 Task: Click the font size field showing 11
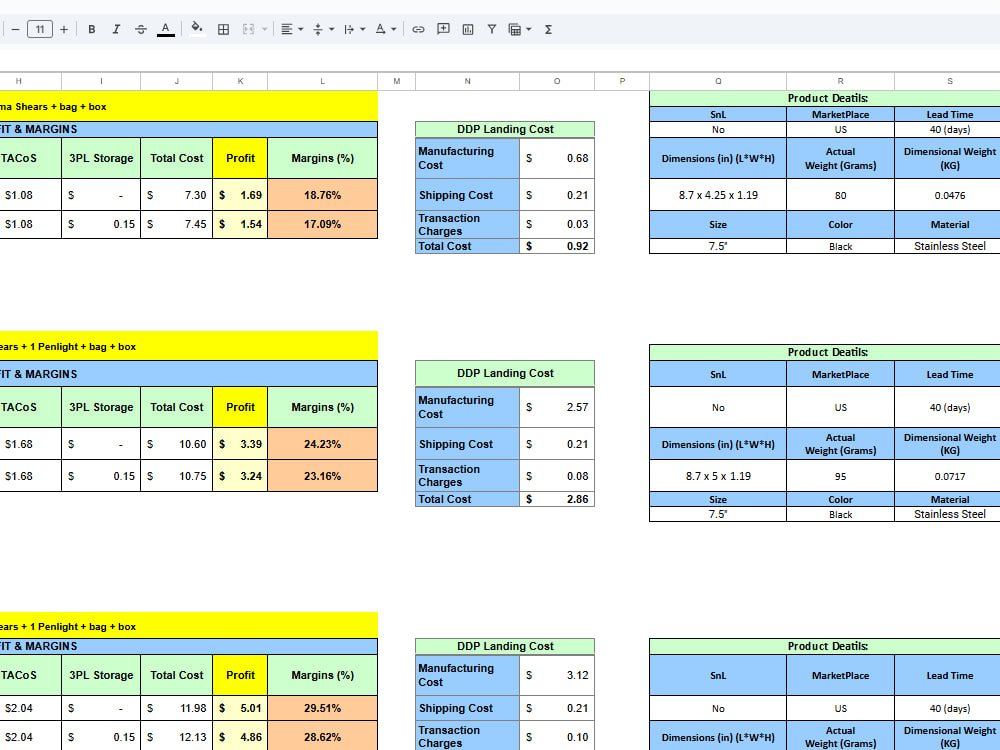pos(40,29)
